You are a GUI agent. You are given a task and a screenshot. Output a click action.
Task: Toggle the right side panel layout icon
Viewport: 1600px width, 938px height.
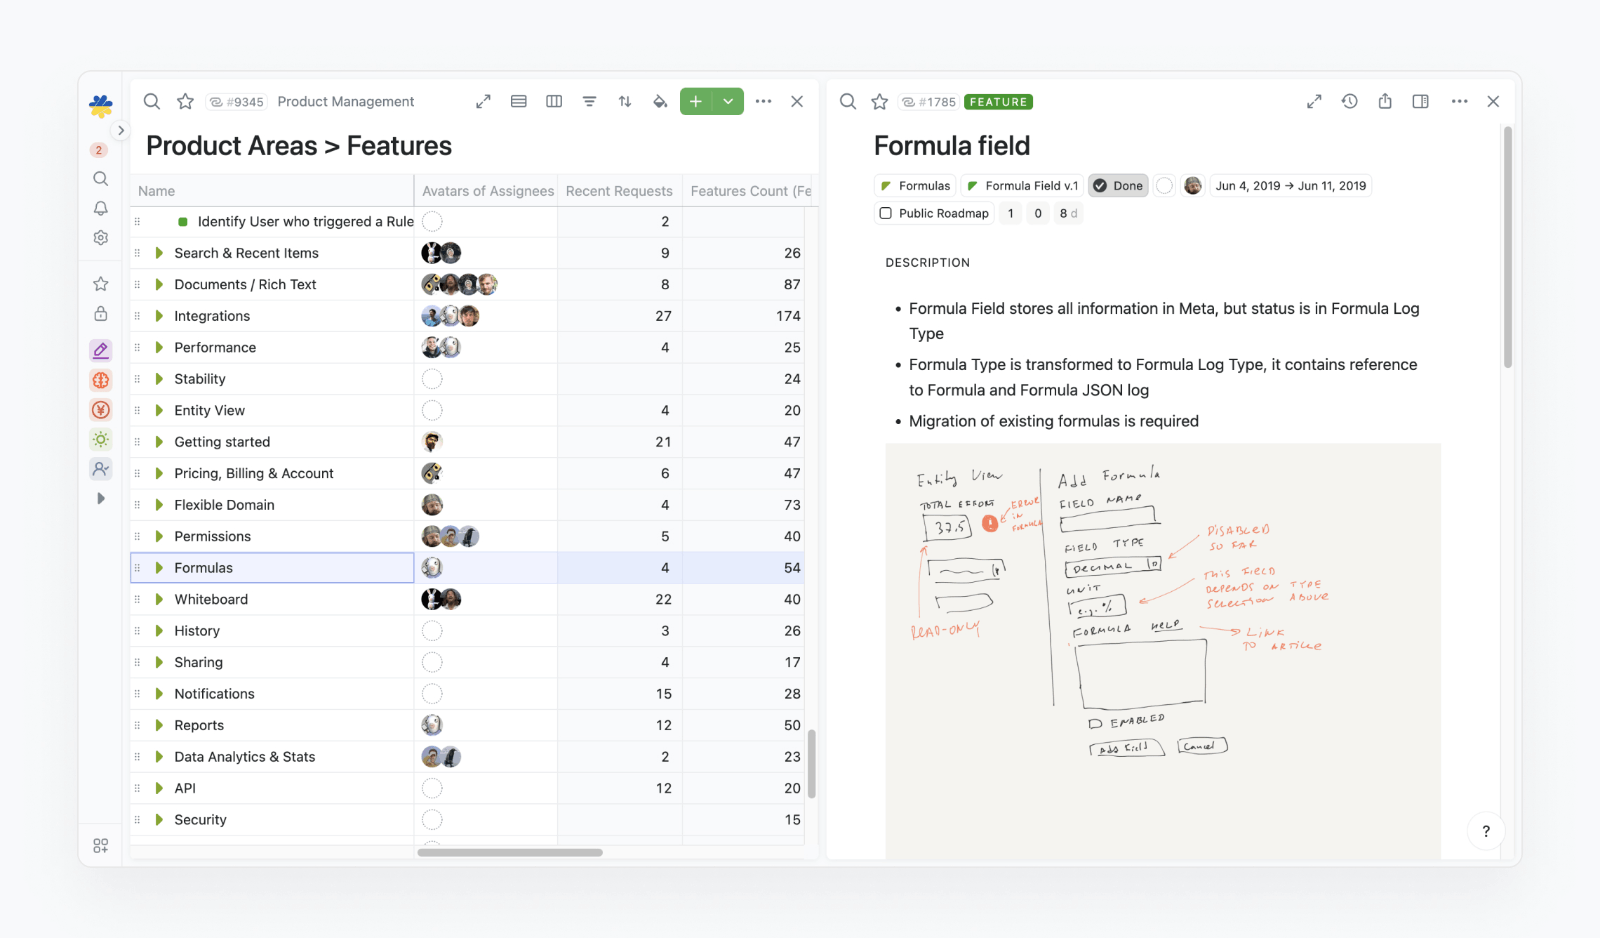click(x=1420, y=102)
